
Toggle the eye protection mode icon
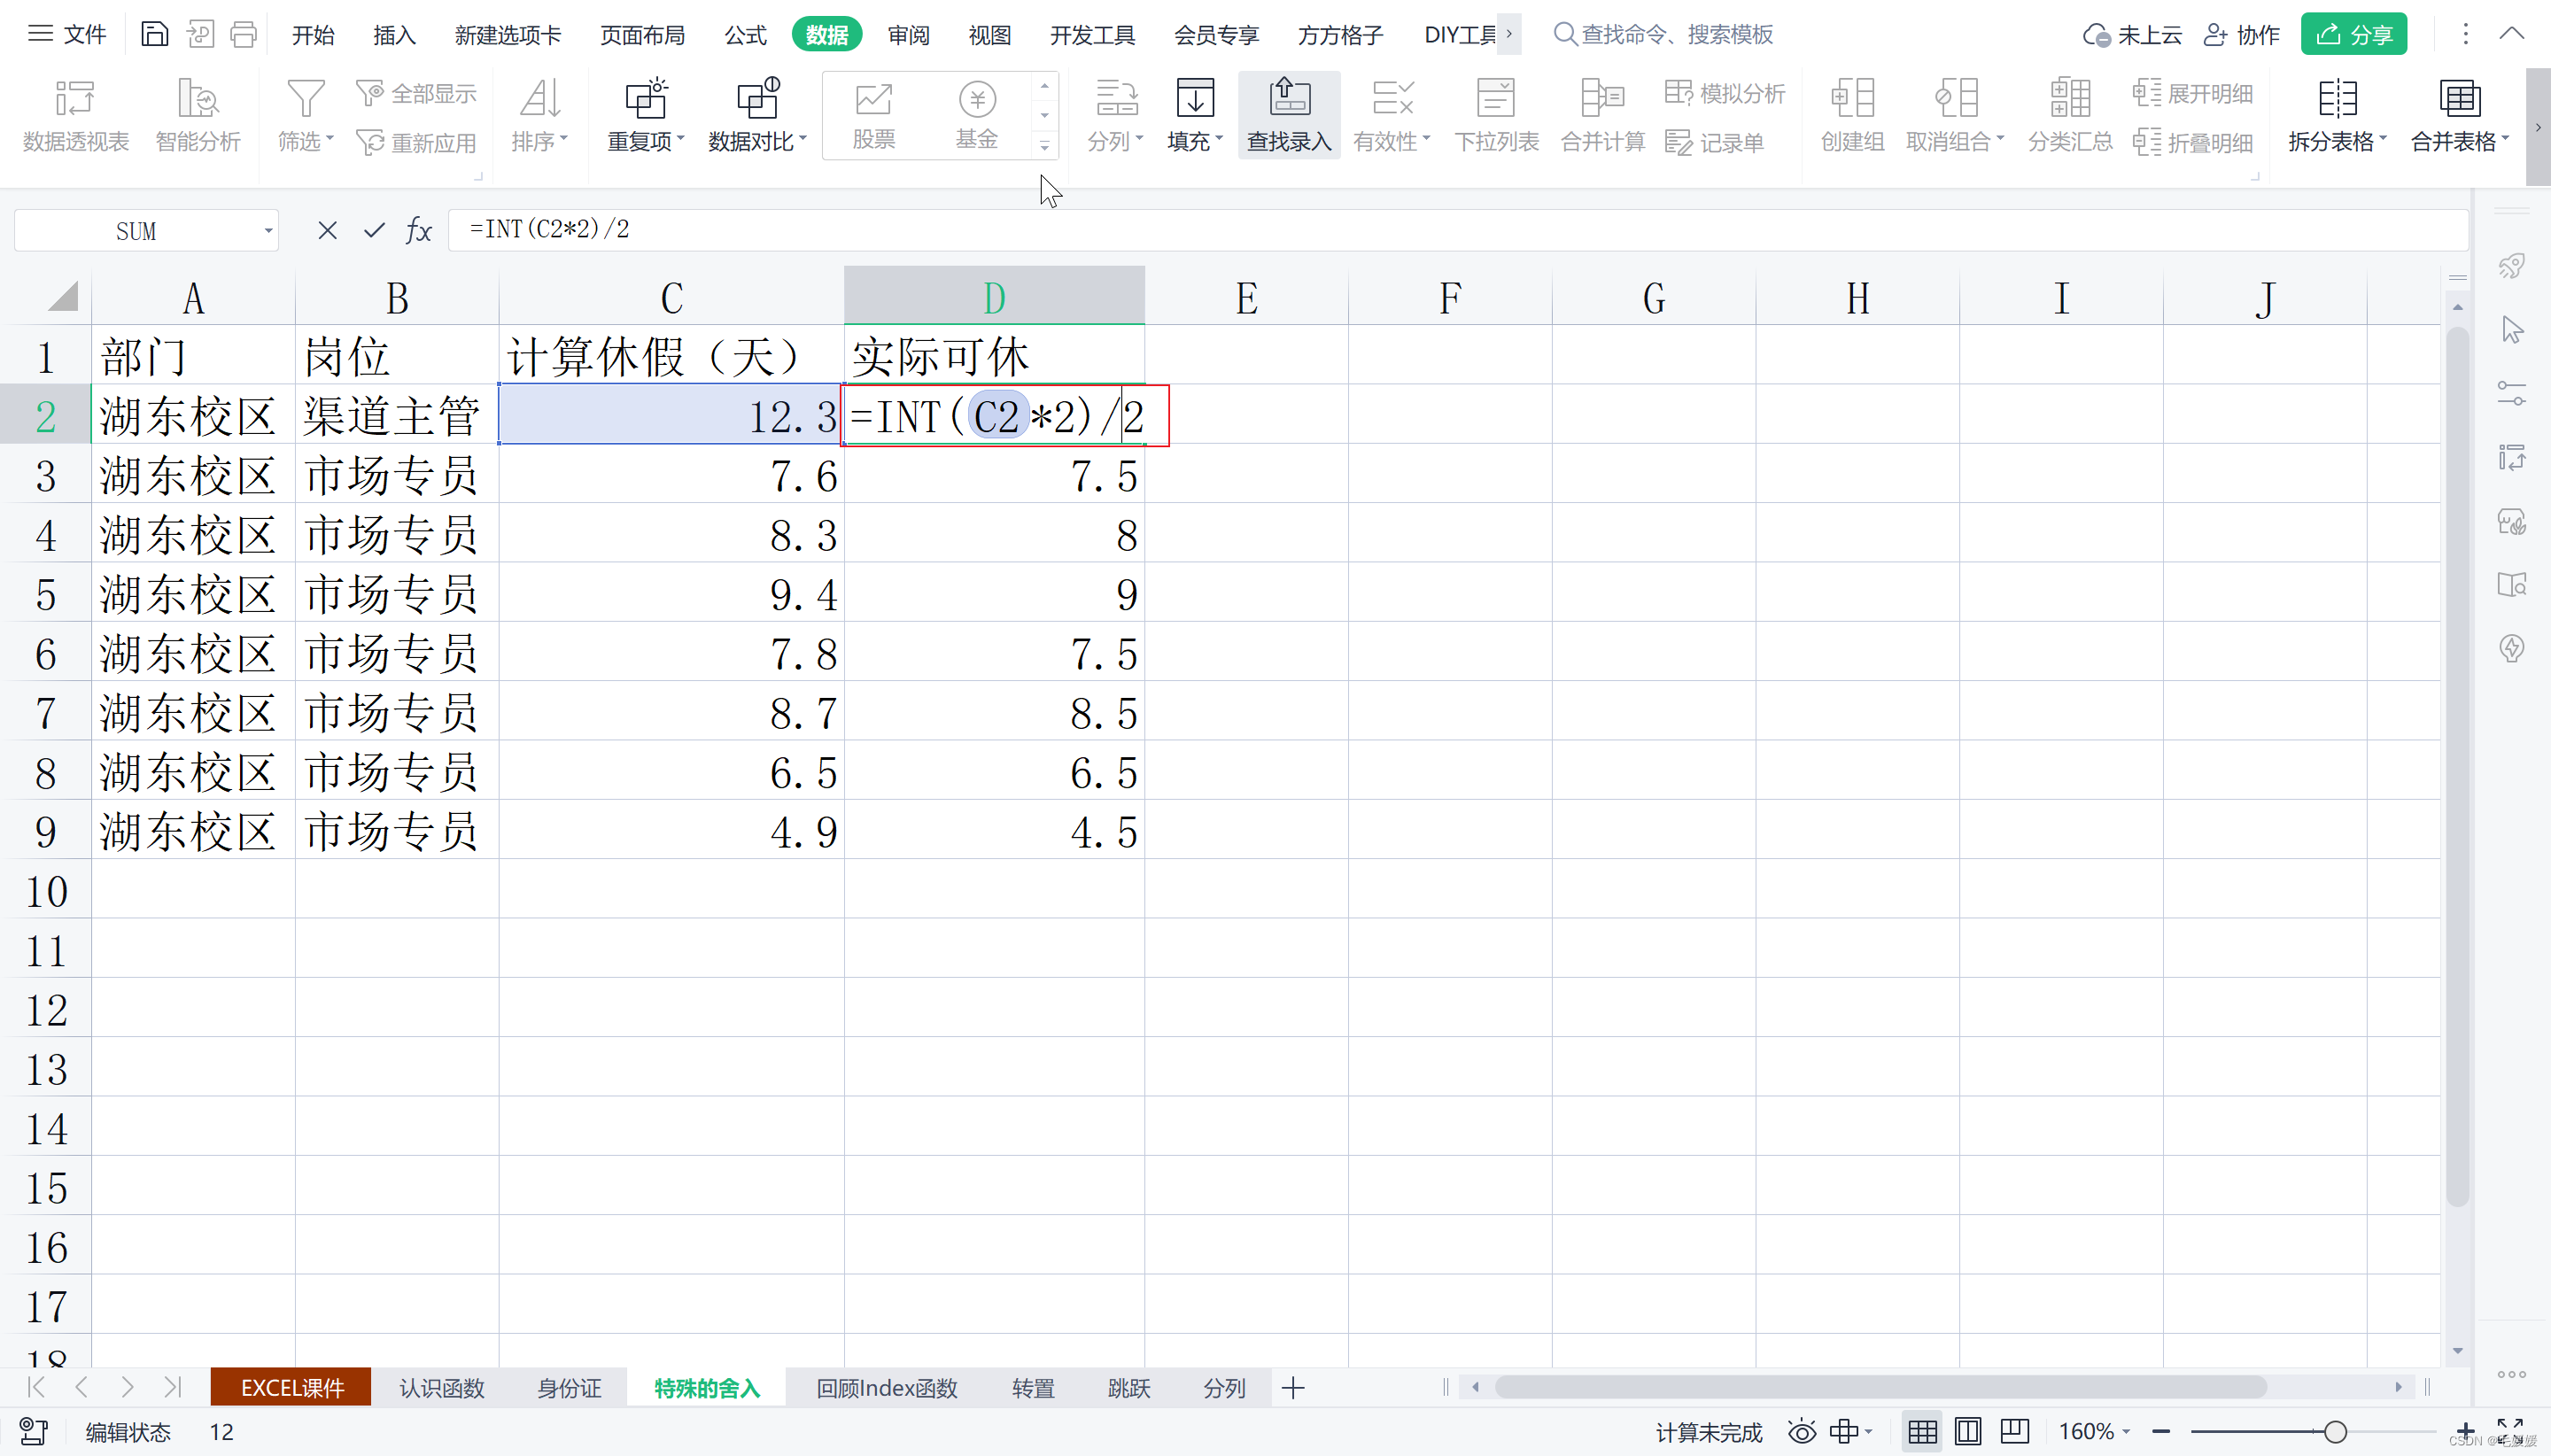1801,1432
